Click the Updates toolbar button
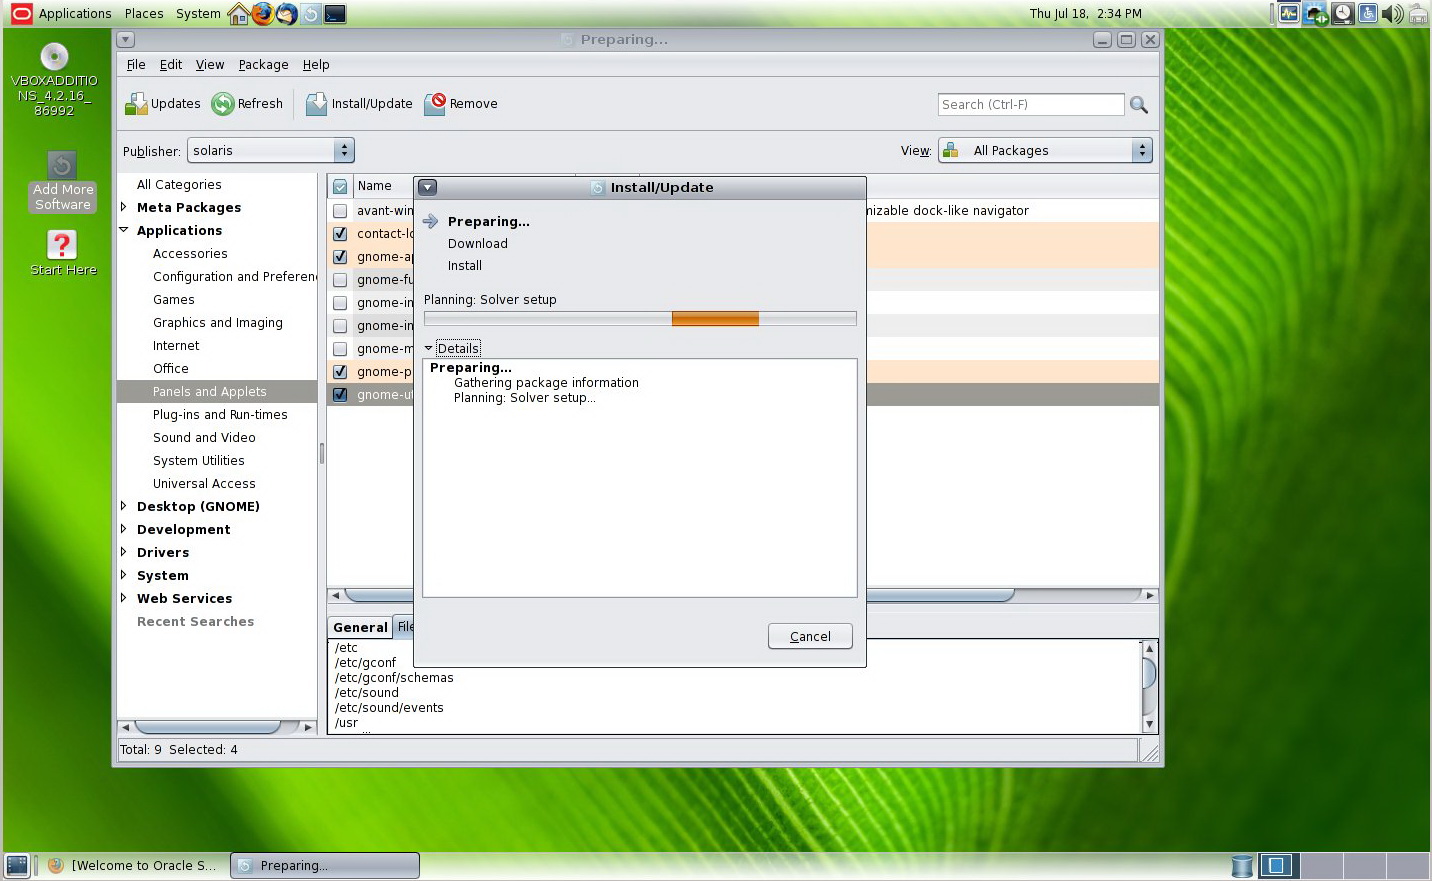This screenshot has width=1432, height=881. (162, 104)
